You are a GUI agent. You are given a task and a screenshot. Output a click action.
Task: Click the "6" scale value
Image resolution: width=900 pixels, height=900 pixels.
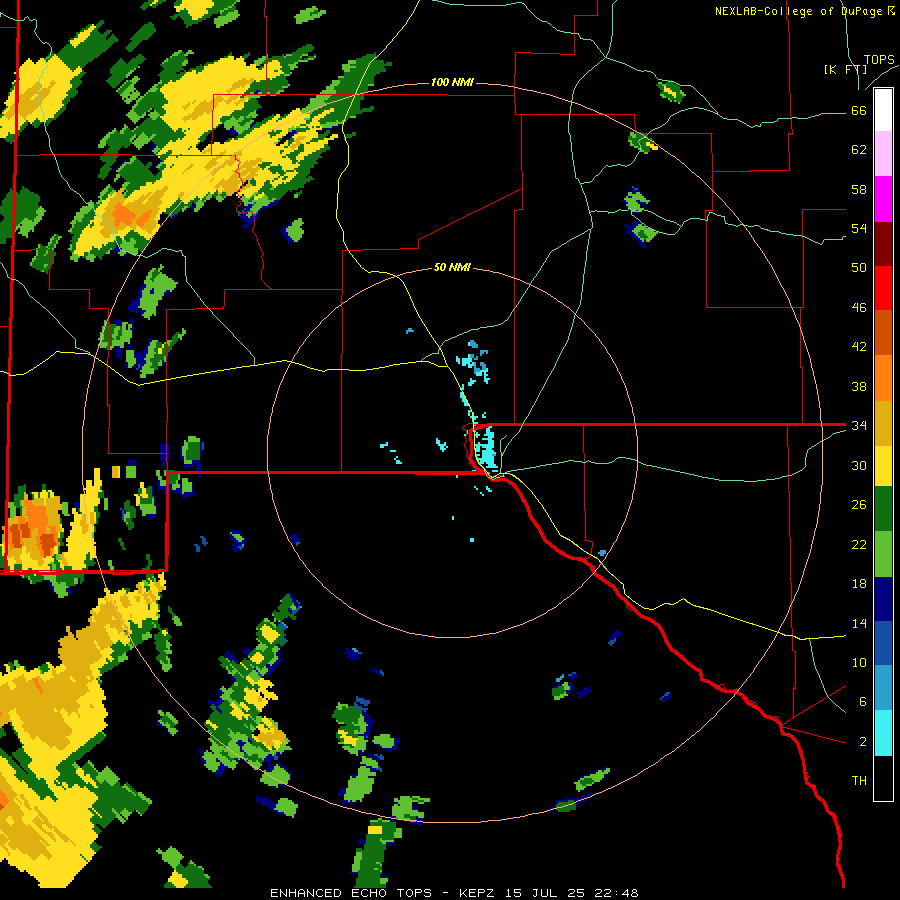[x=862, y=702]
